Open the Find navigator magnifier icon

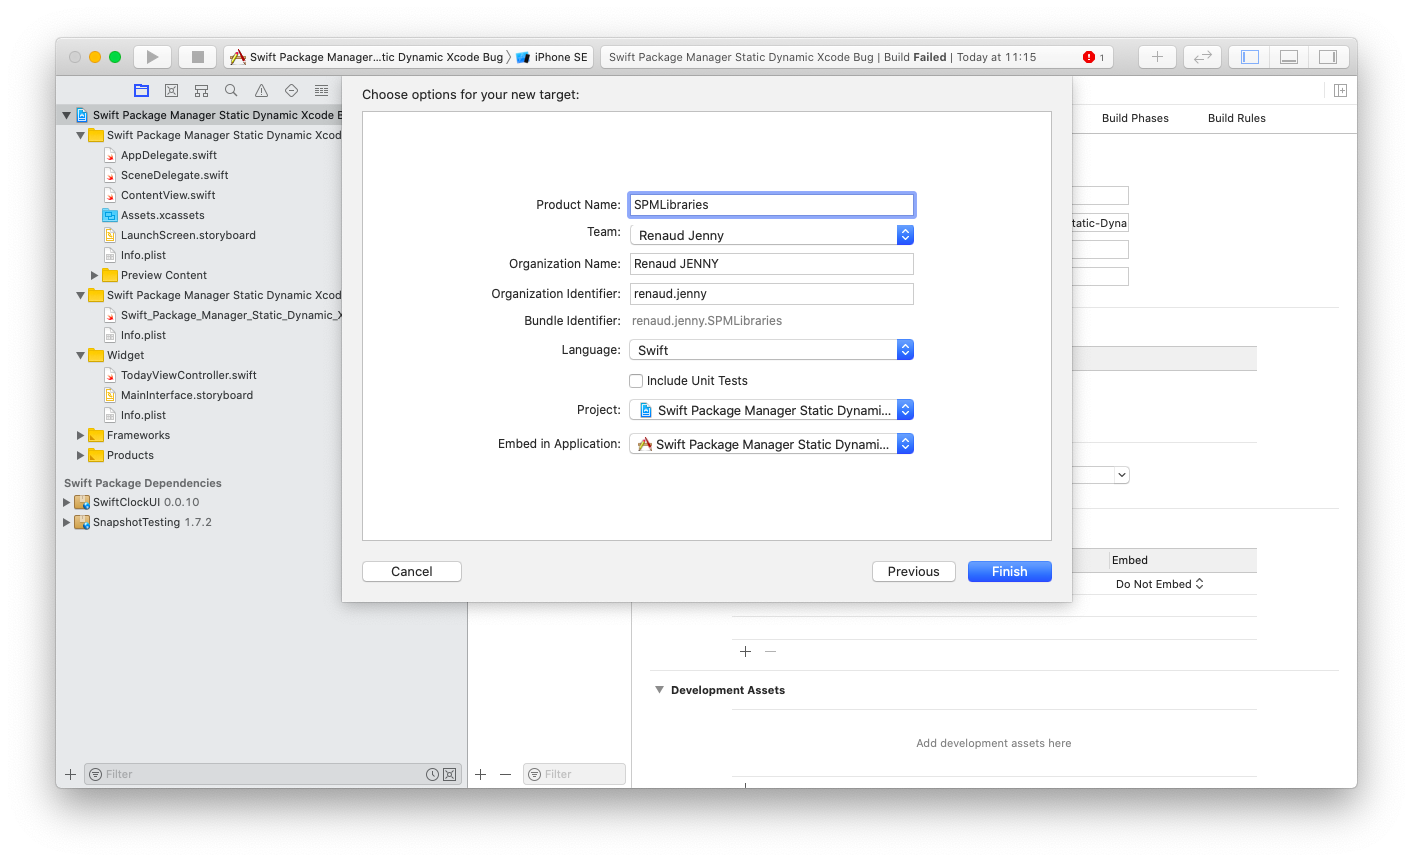tap(231, 90)
